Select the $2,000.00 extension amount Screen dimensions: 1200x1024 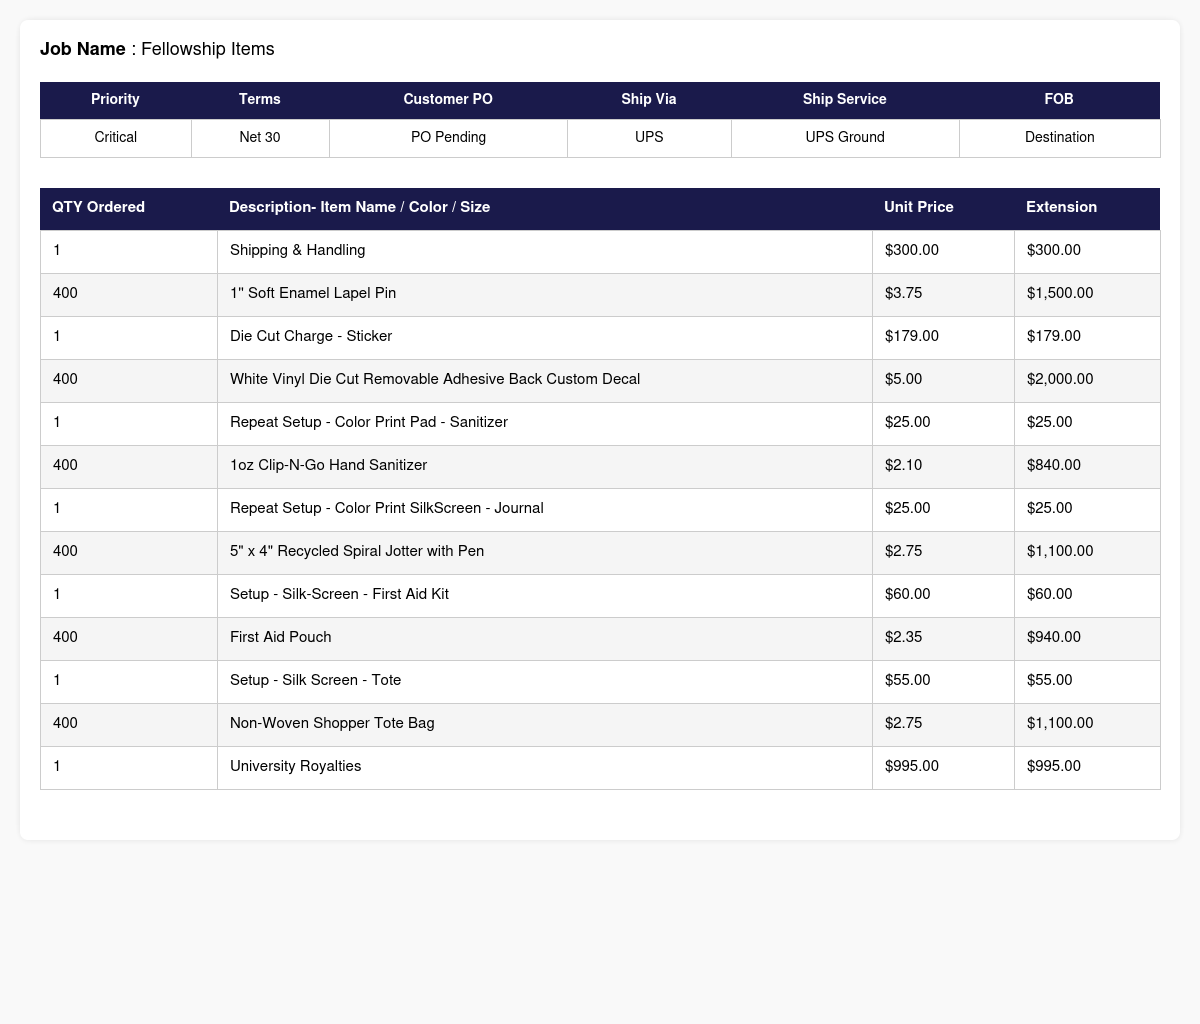click(1060, 379)
